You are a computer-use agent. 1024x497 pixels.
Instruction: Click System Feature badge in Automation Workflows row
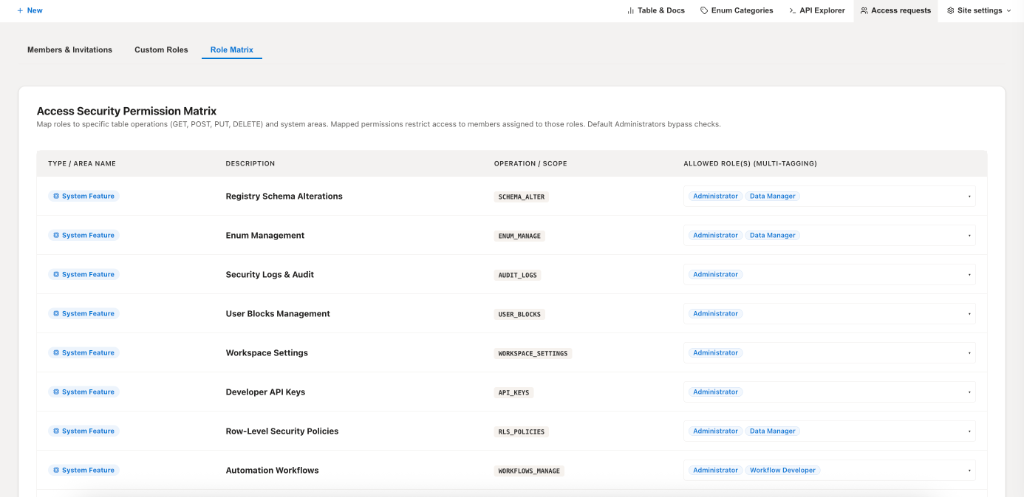click(84, 470)
